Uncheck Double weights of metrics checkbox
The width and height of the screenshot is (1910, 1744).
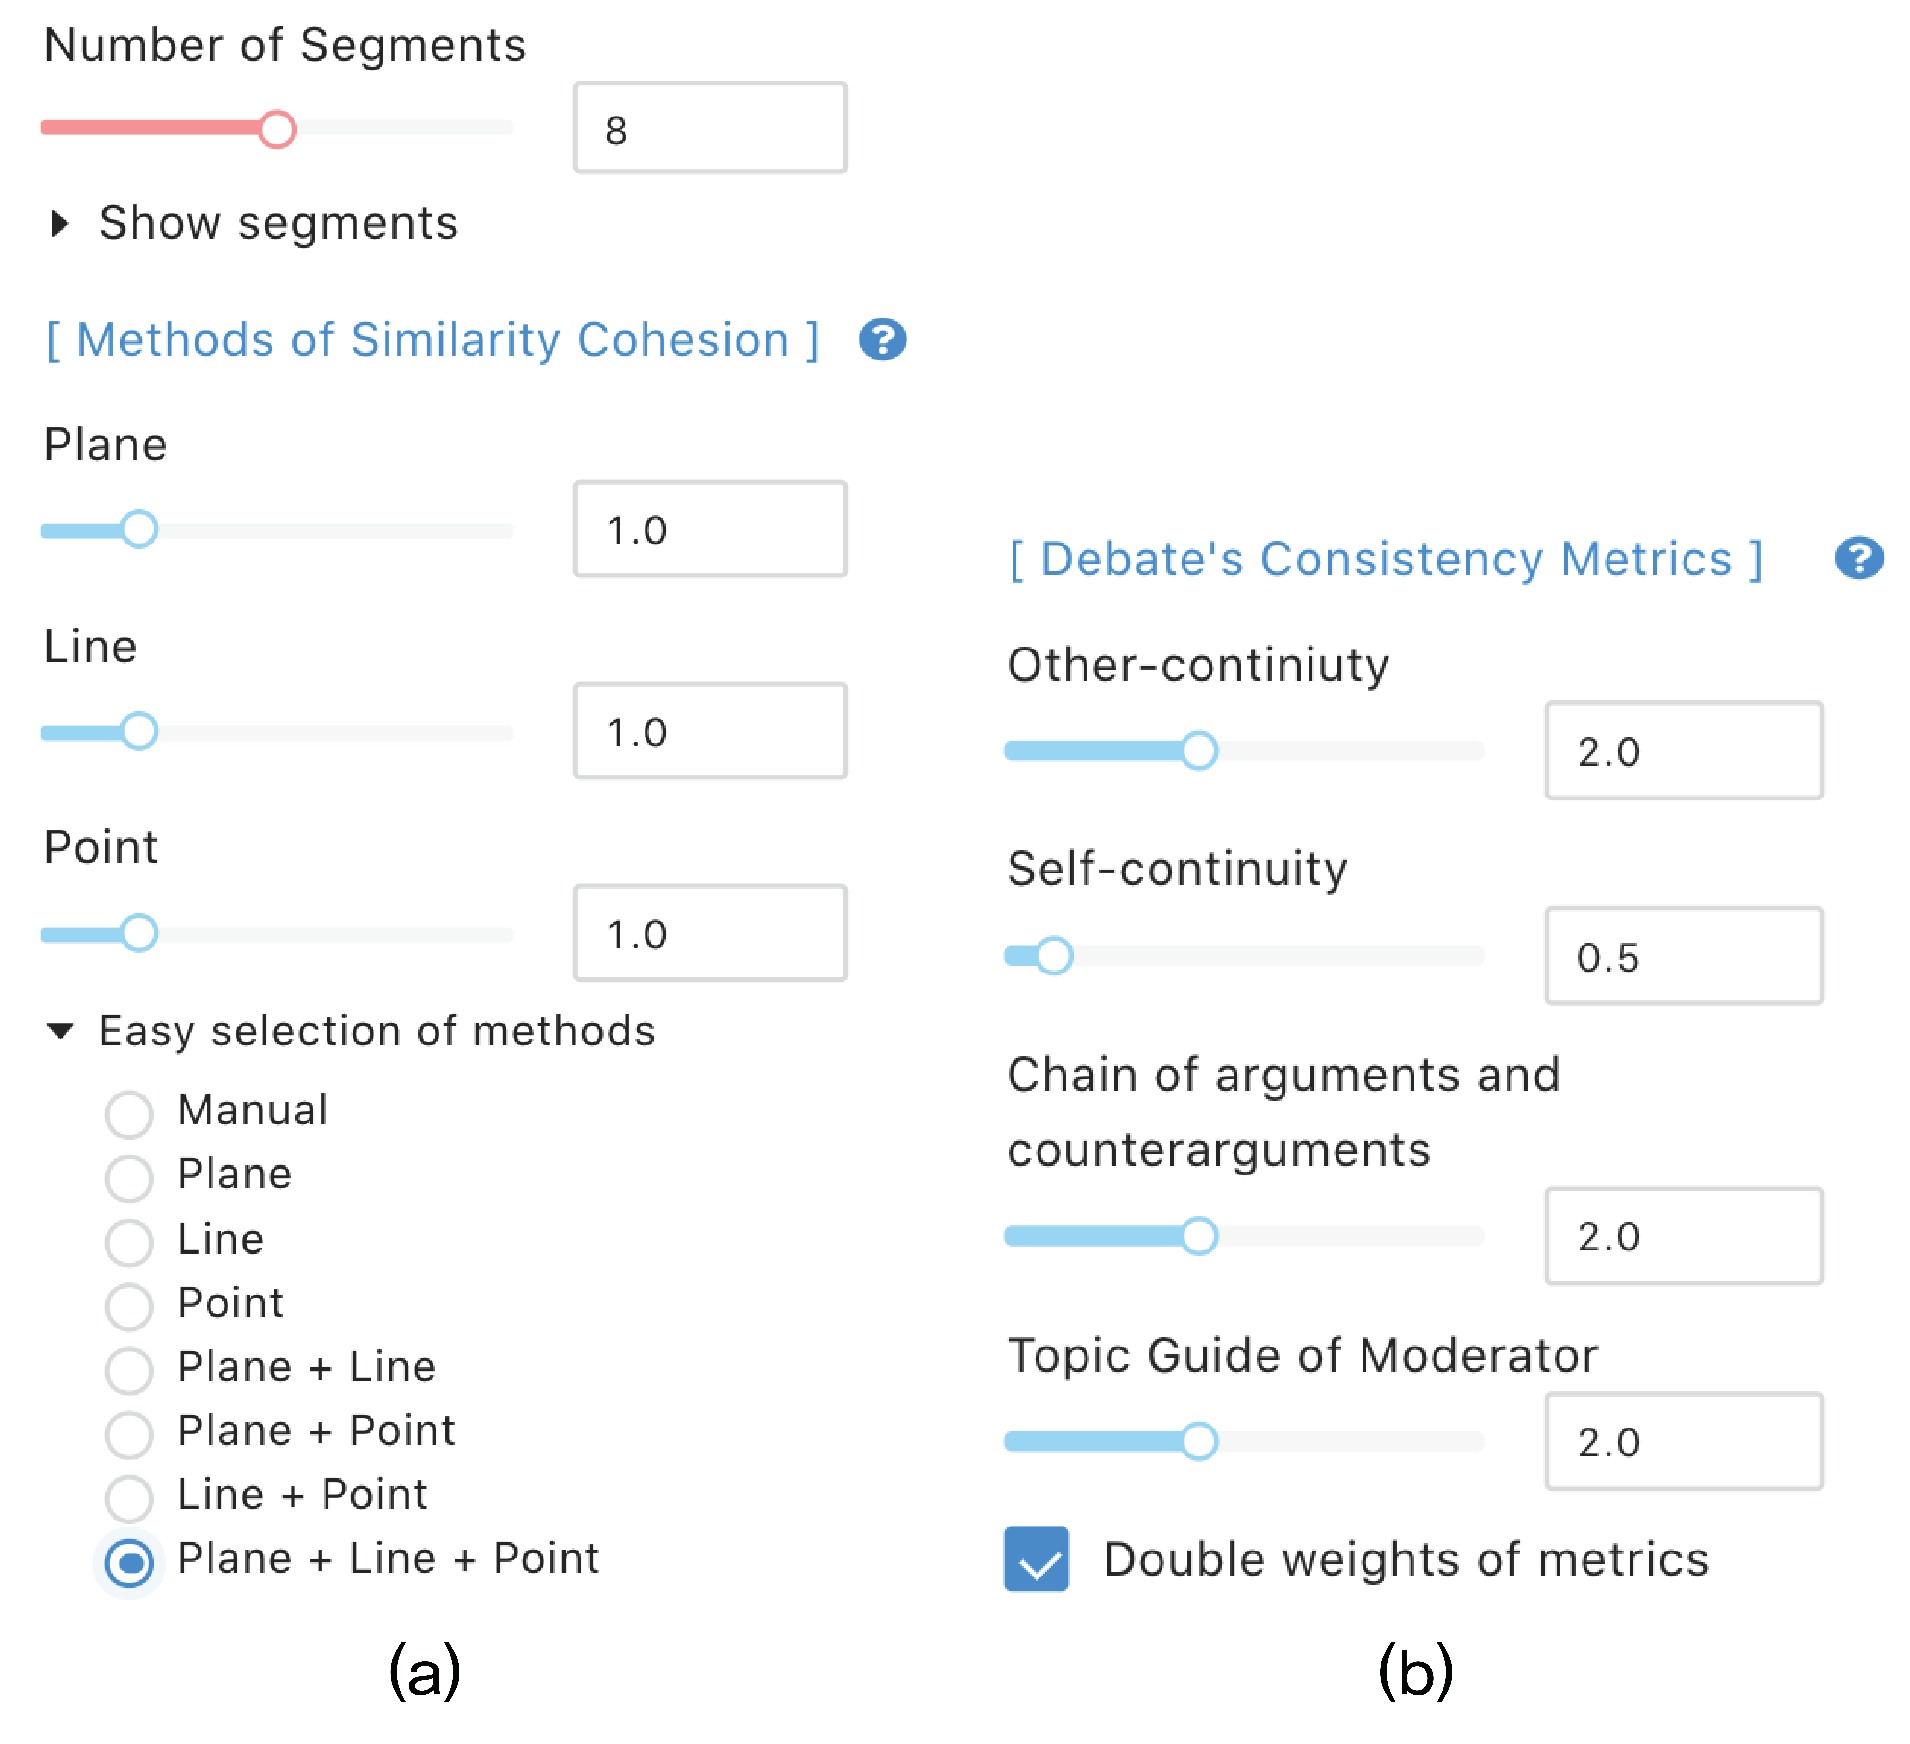[x=1036, y=1558]
